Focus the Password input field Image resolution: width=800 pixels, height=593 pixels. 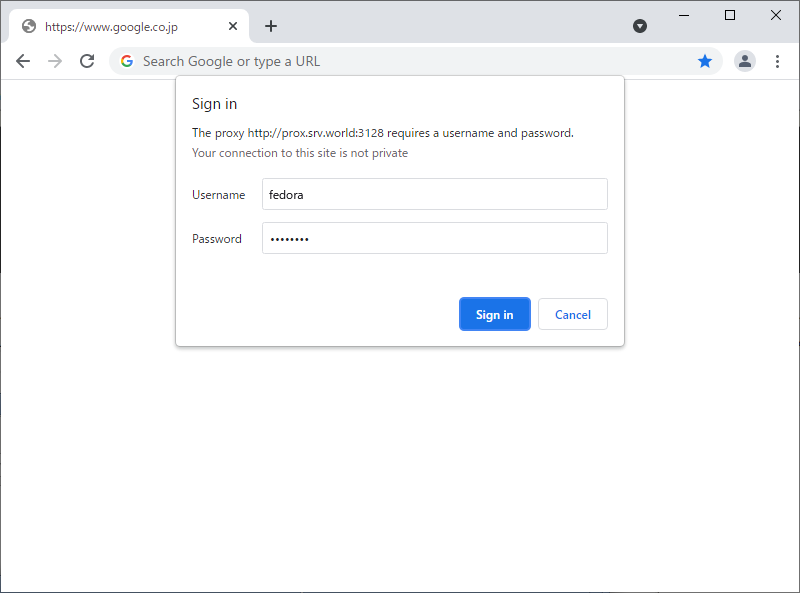tap(435, 238)
